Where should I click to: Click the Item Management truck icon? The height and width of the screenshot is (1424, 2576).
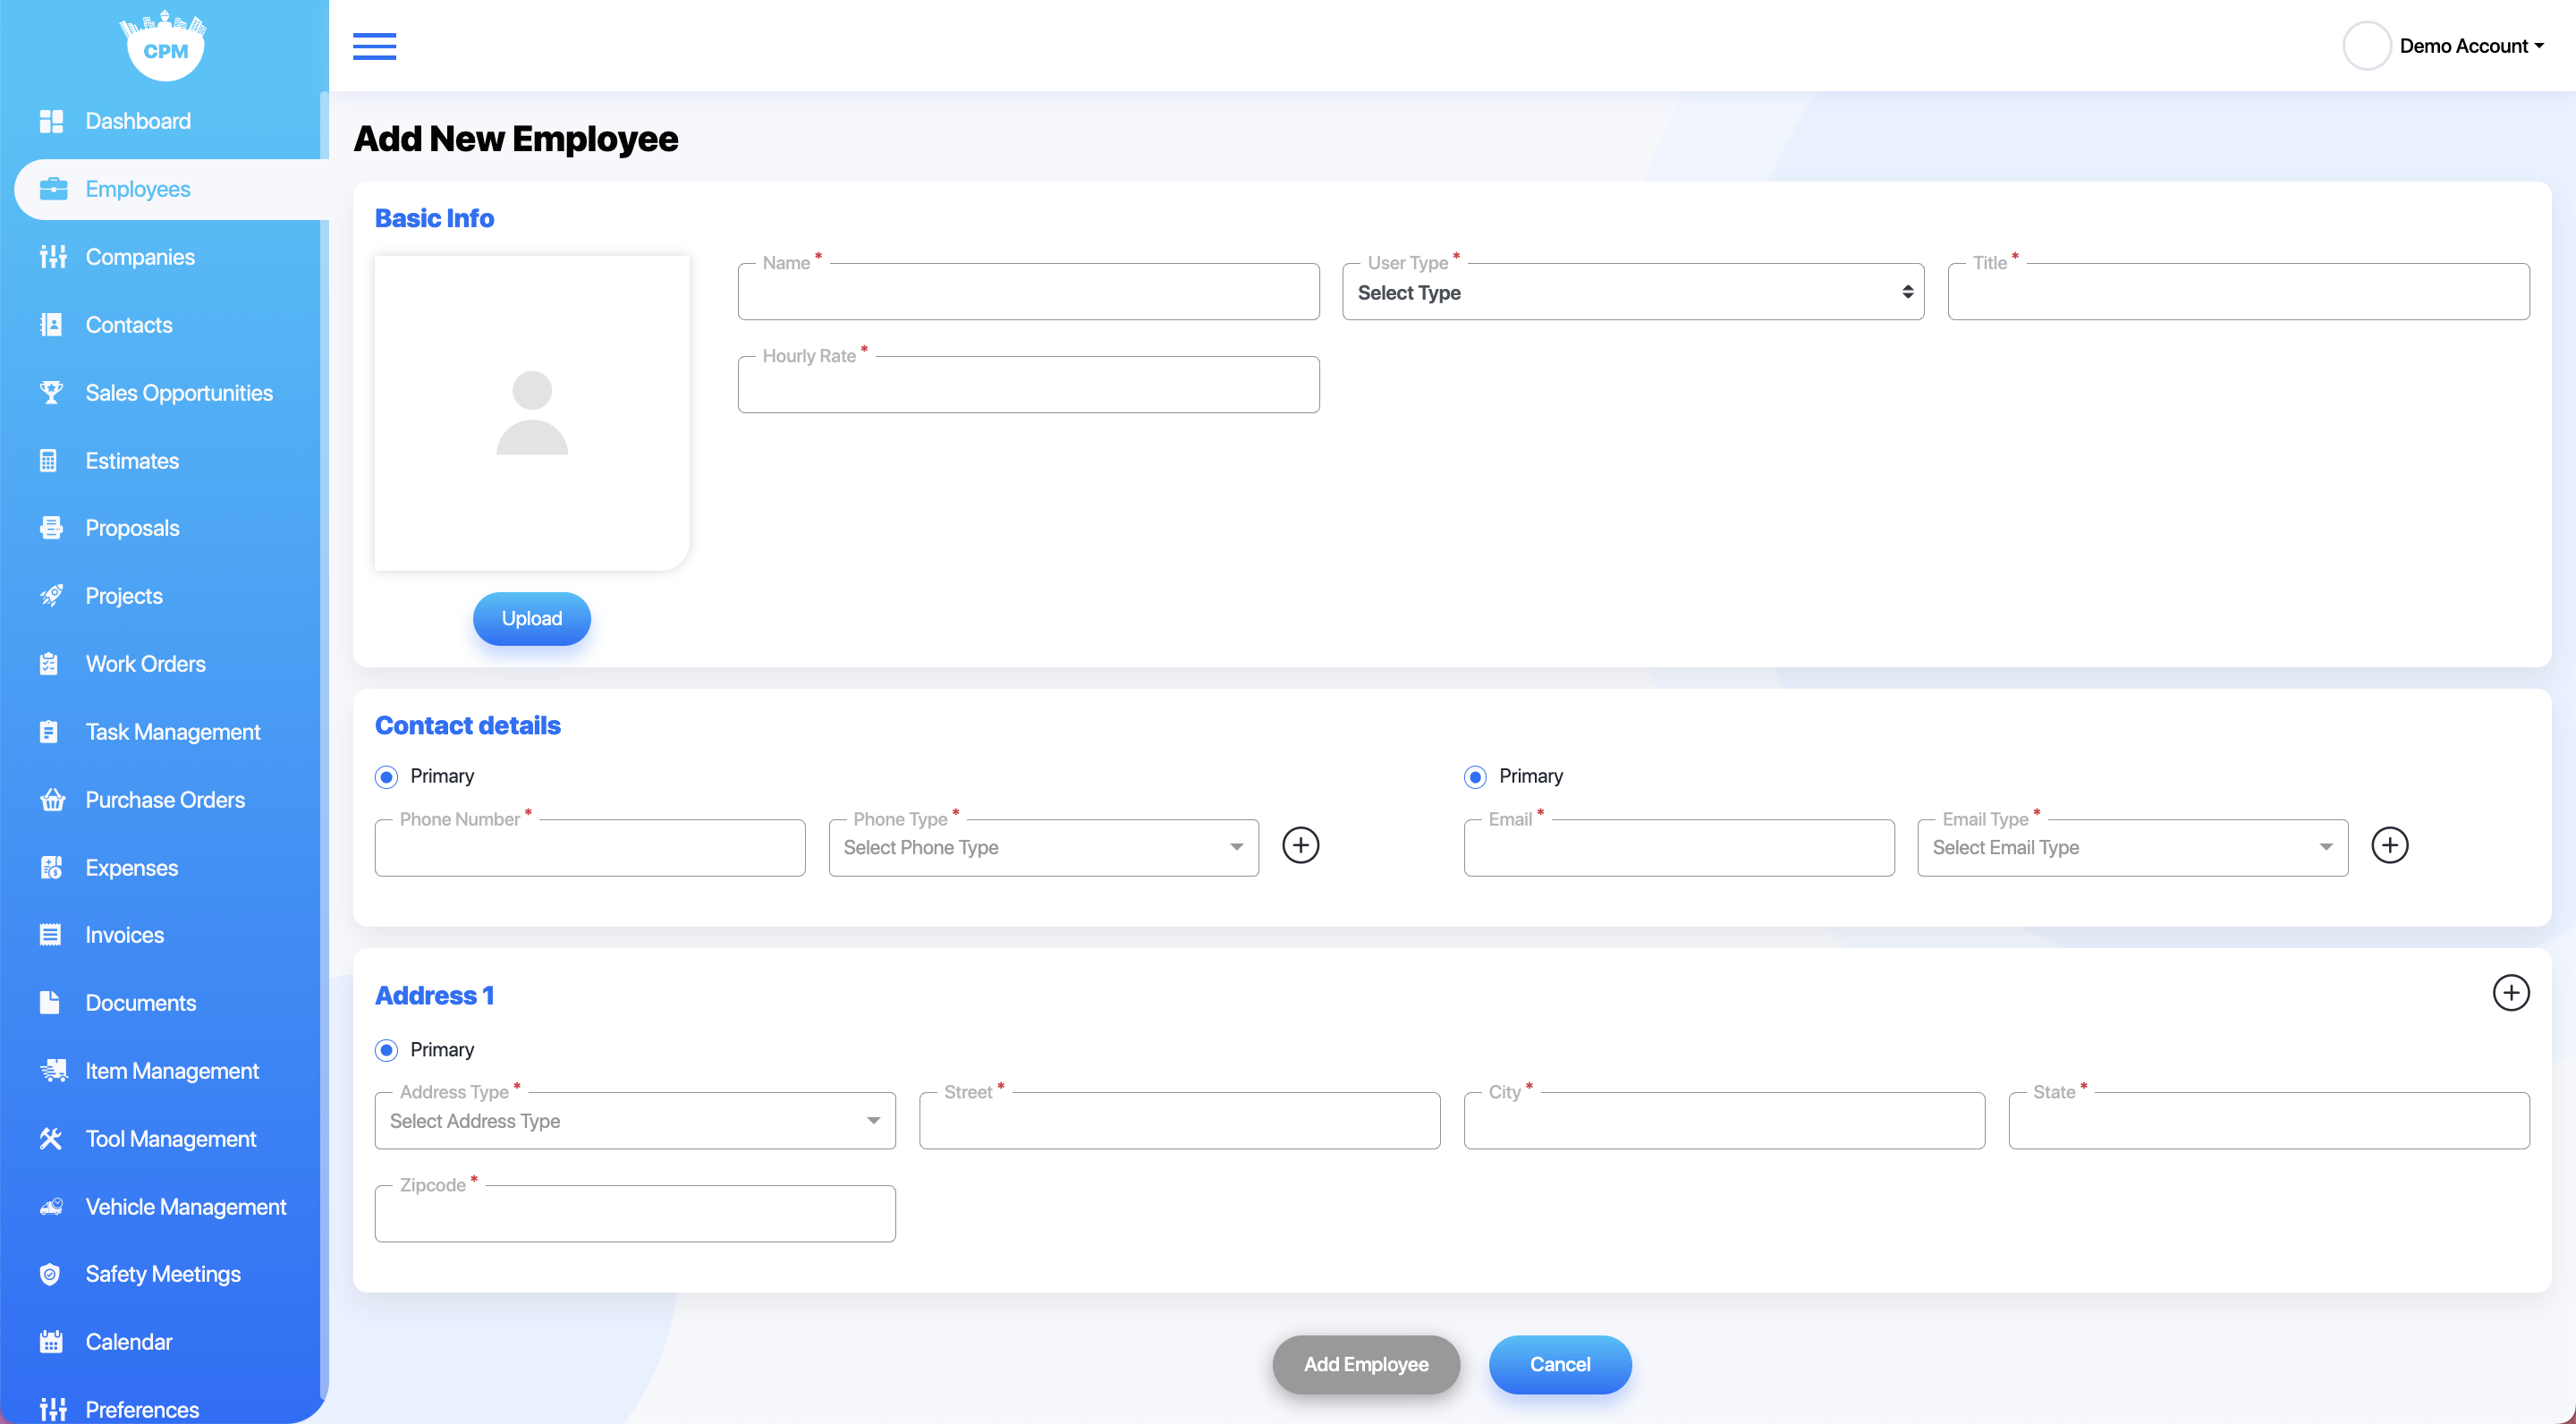tap(54, 1071)
